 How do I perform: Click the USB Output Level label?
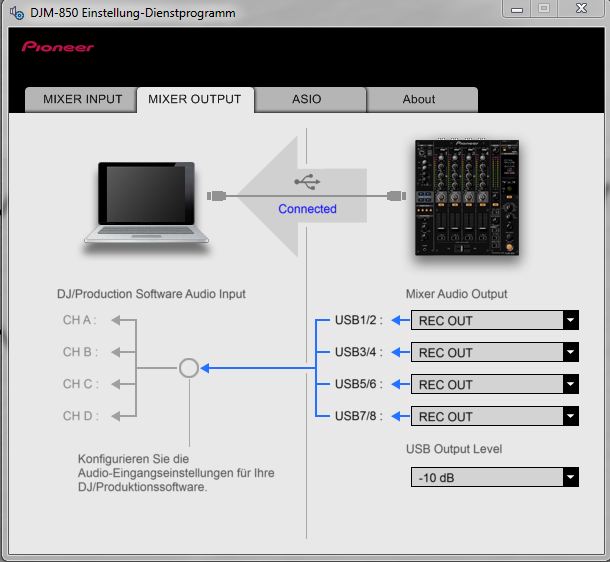tap(454, 449)
